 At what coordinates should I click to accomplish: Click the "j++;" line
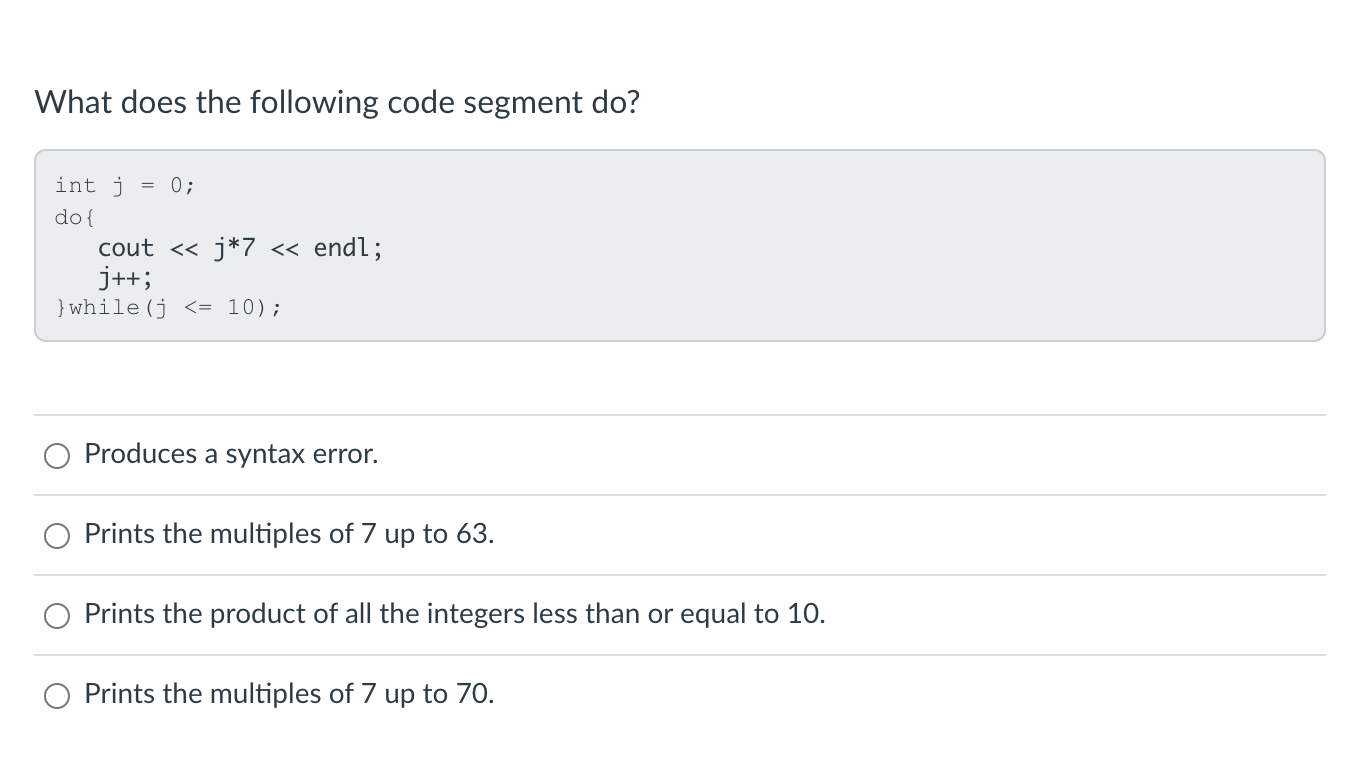tap(125, 277)
